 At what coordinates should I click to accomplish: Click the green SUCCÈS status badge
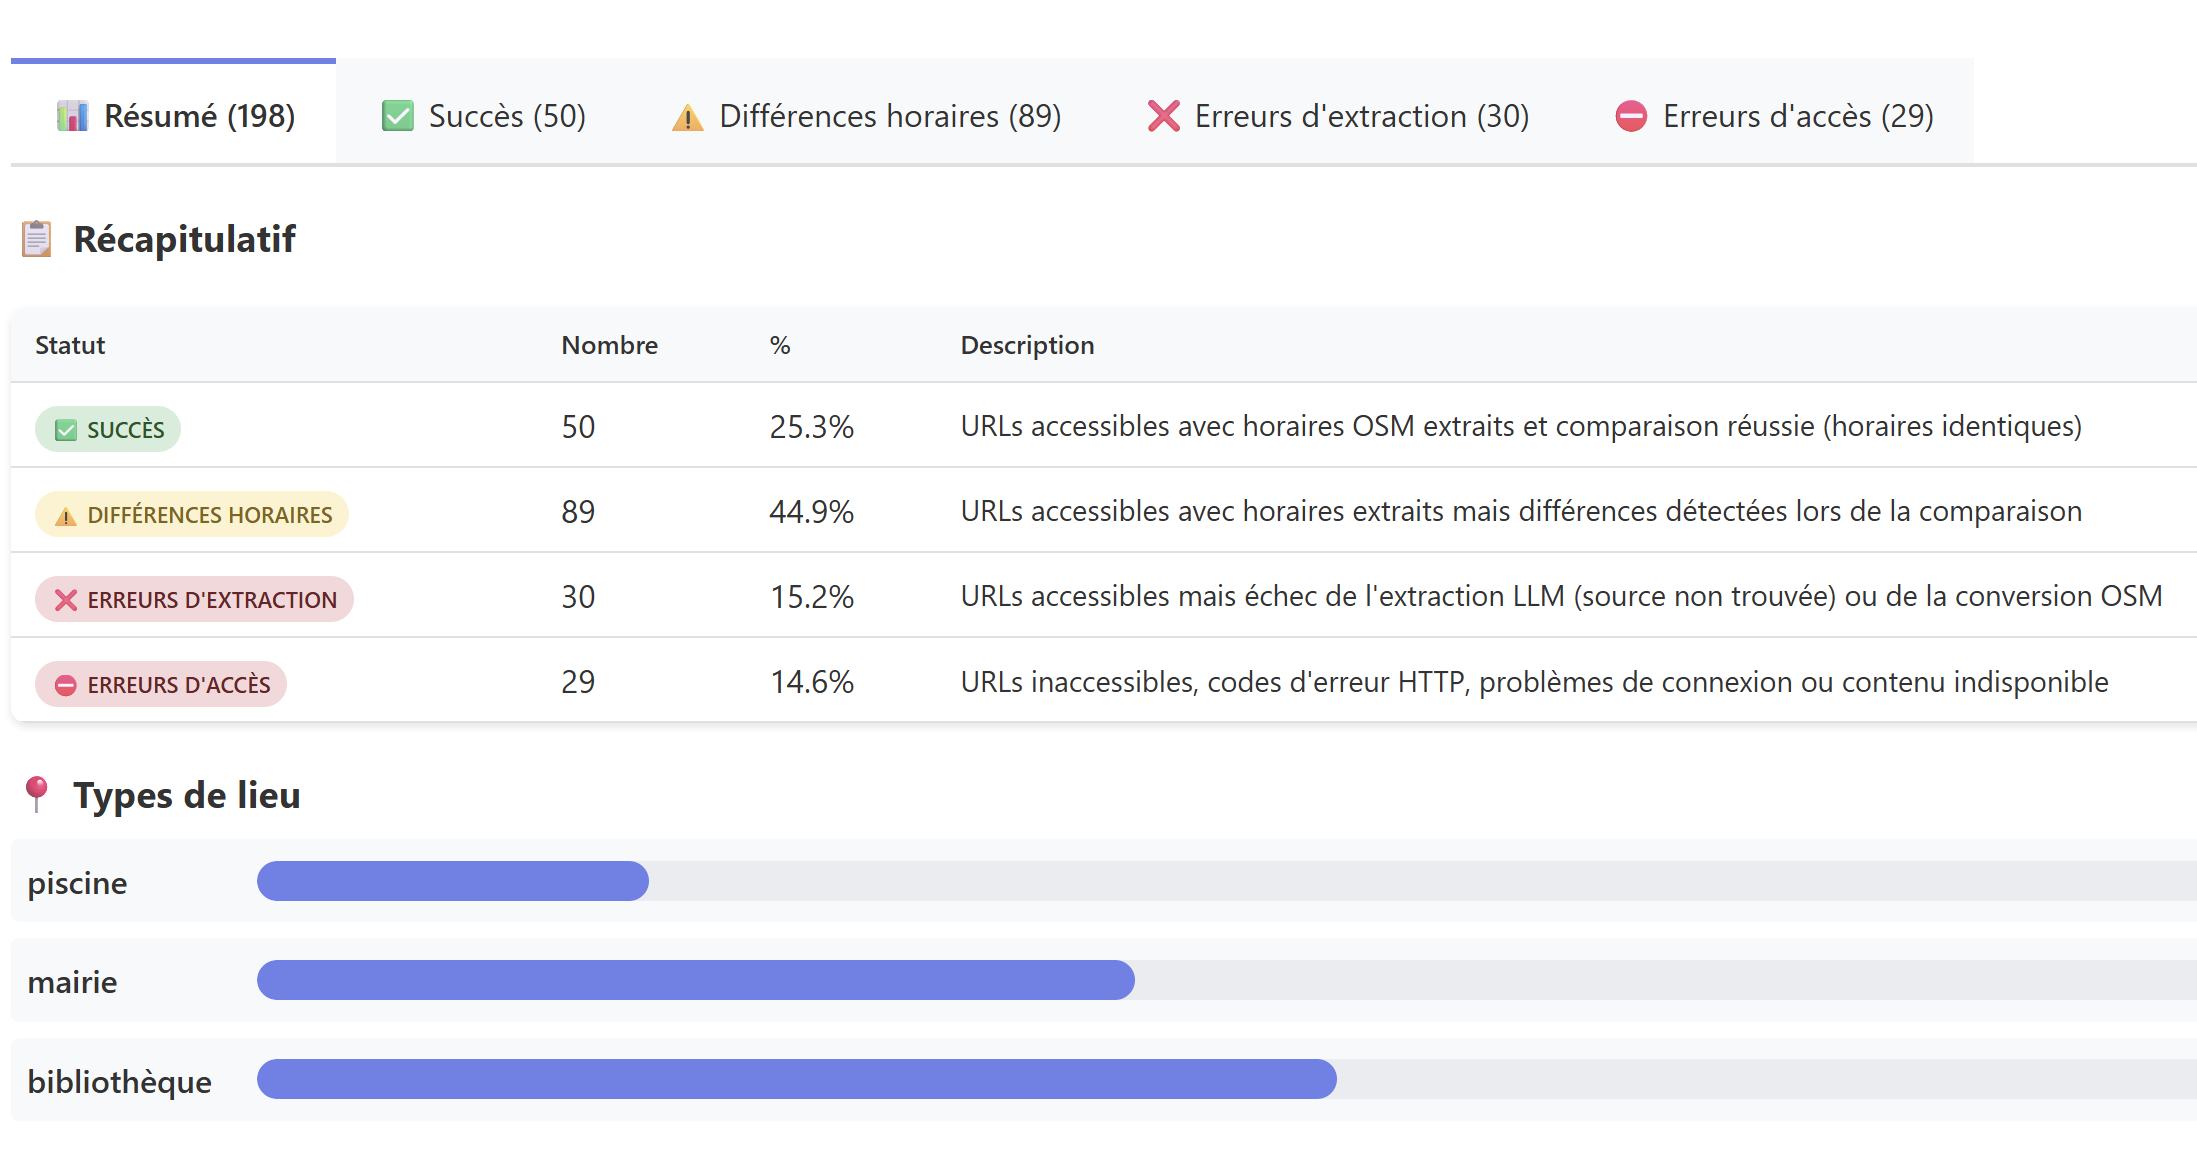coord(108,429)
